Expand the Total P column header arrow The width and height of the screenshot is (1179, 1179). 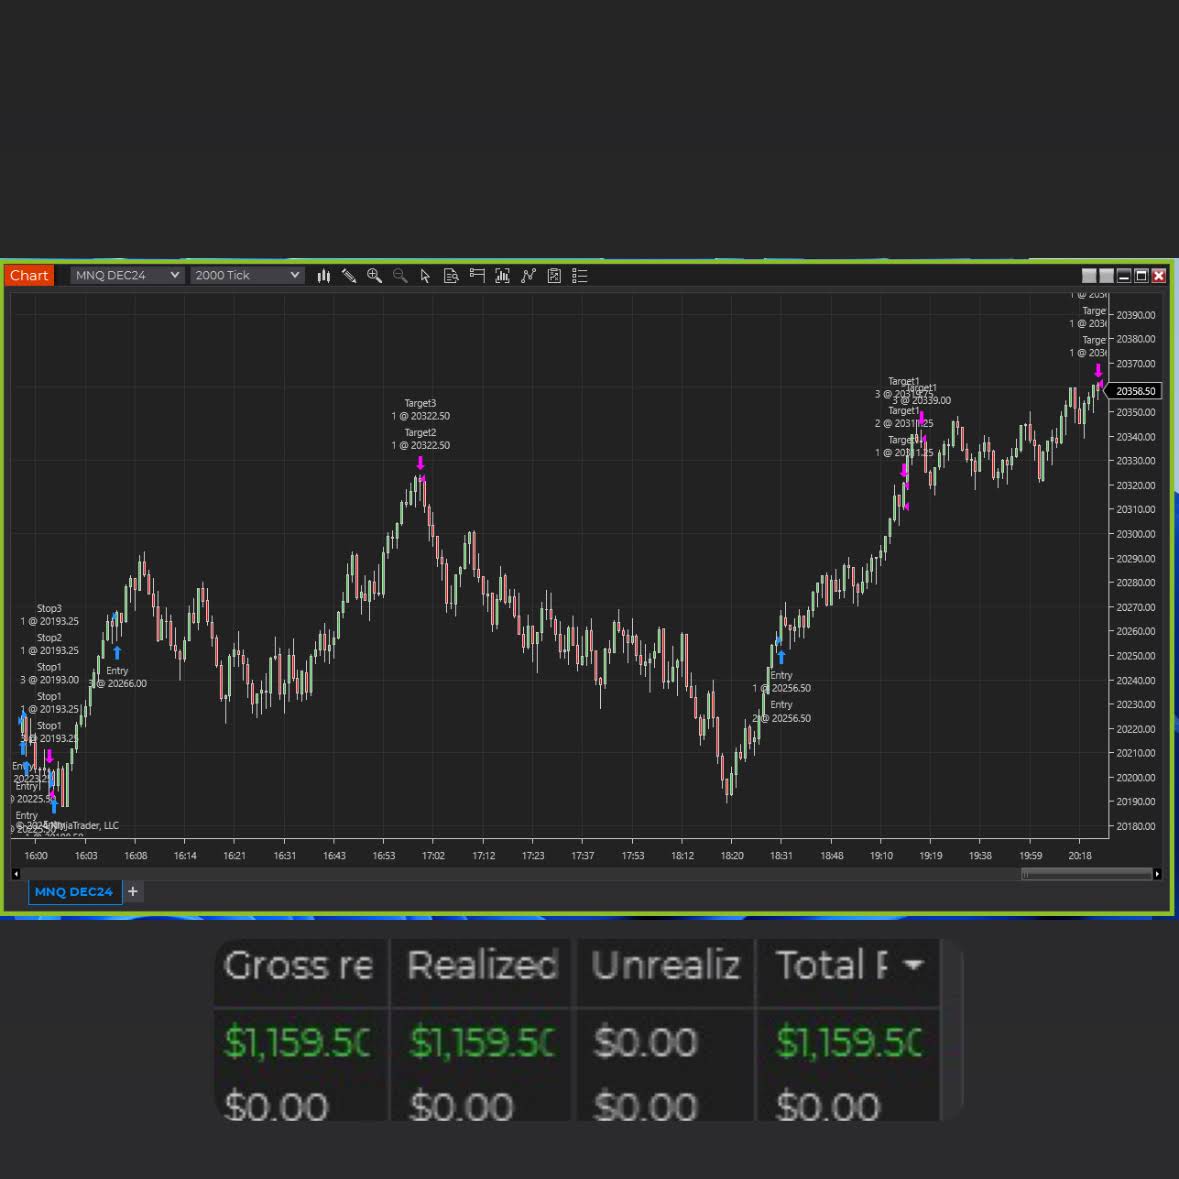click(x=913, y=965)
